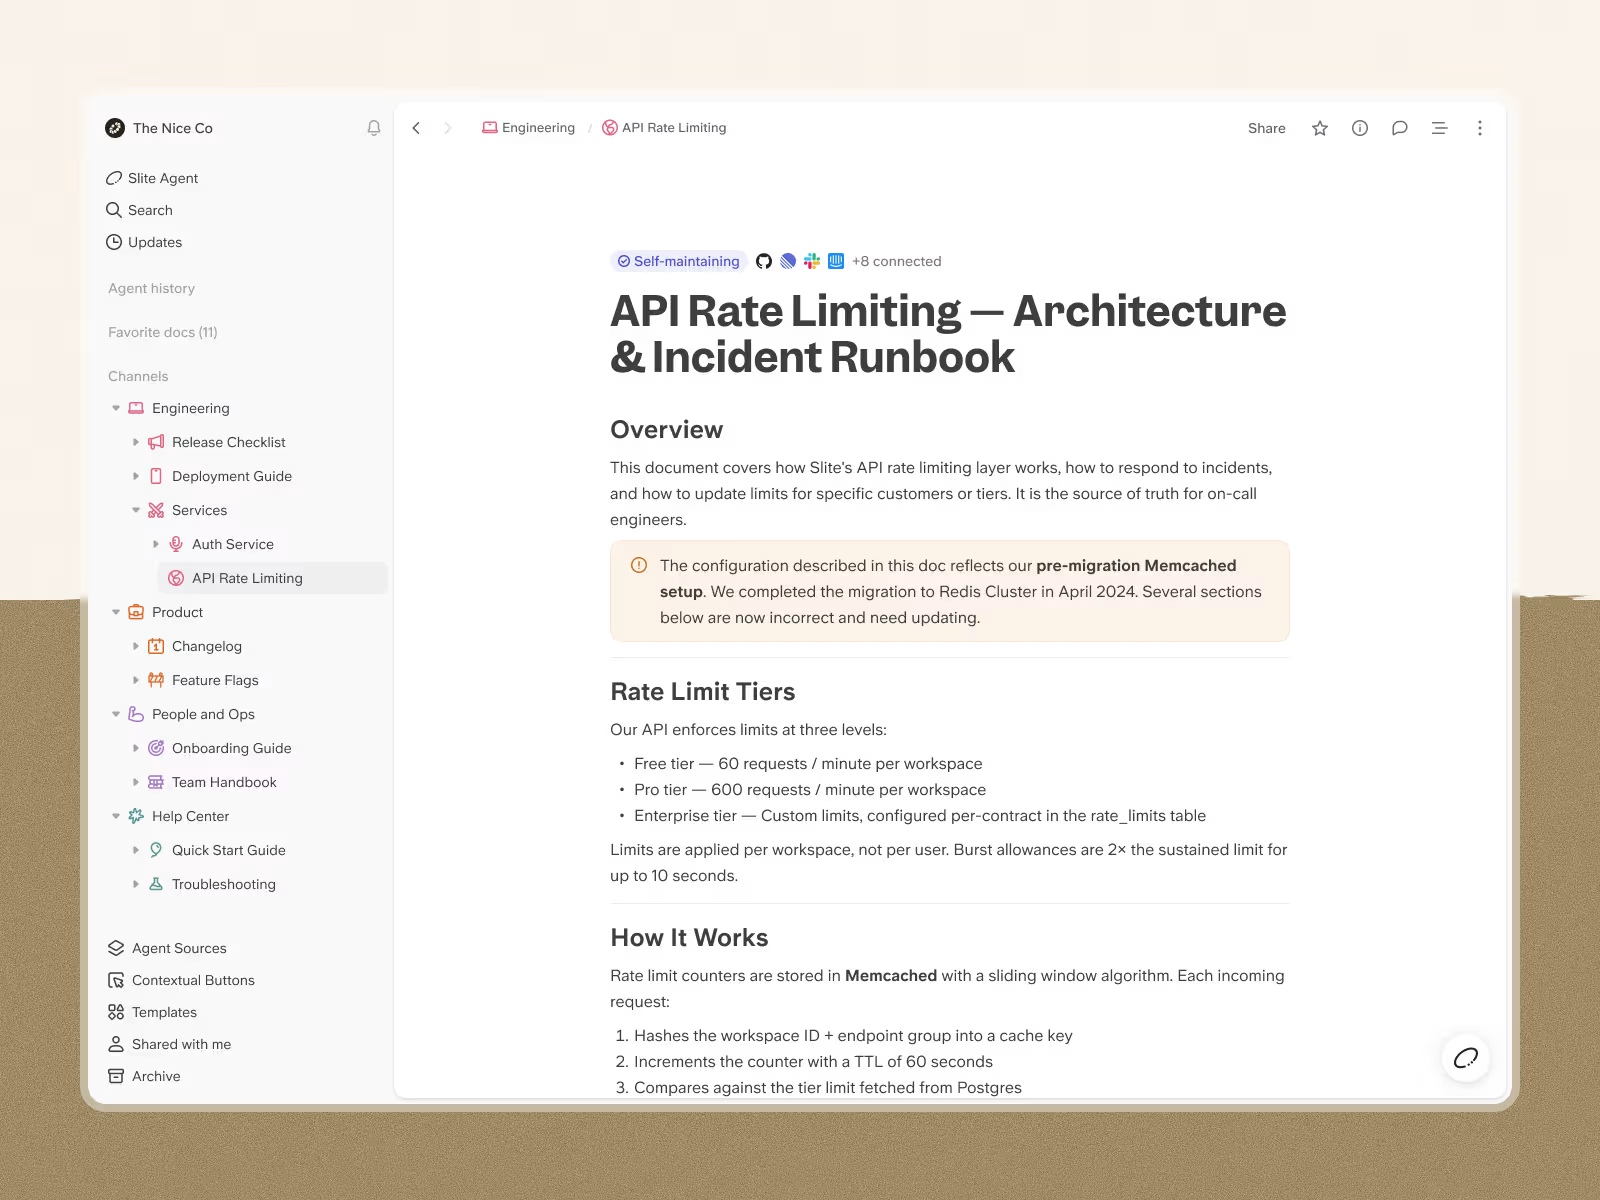
Task: Click the Self-maintaining badge
Action: click(x=679, y=261)
